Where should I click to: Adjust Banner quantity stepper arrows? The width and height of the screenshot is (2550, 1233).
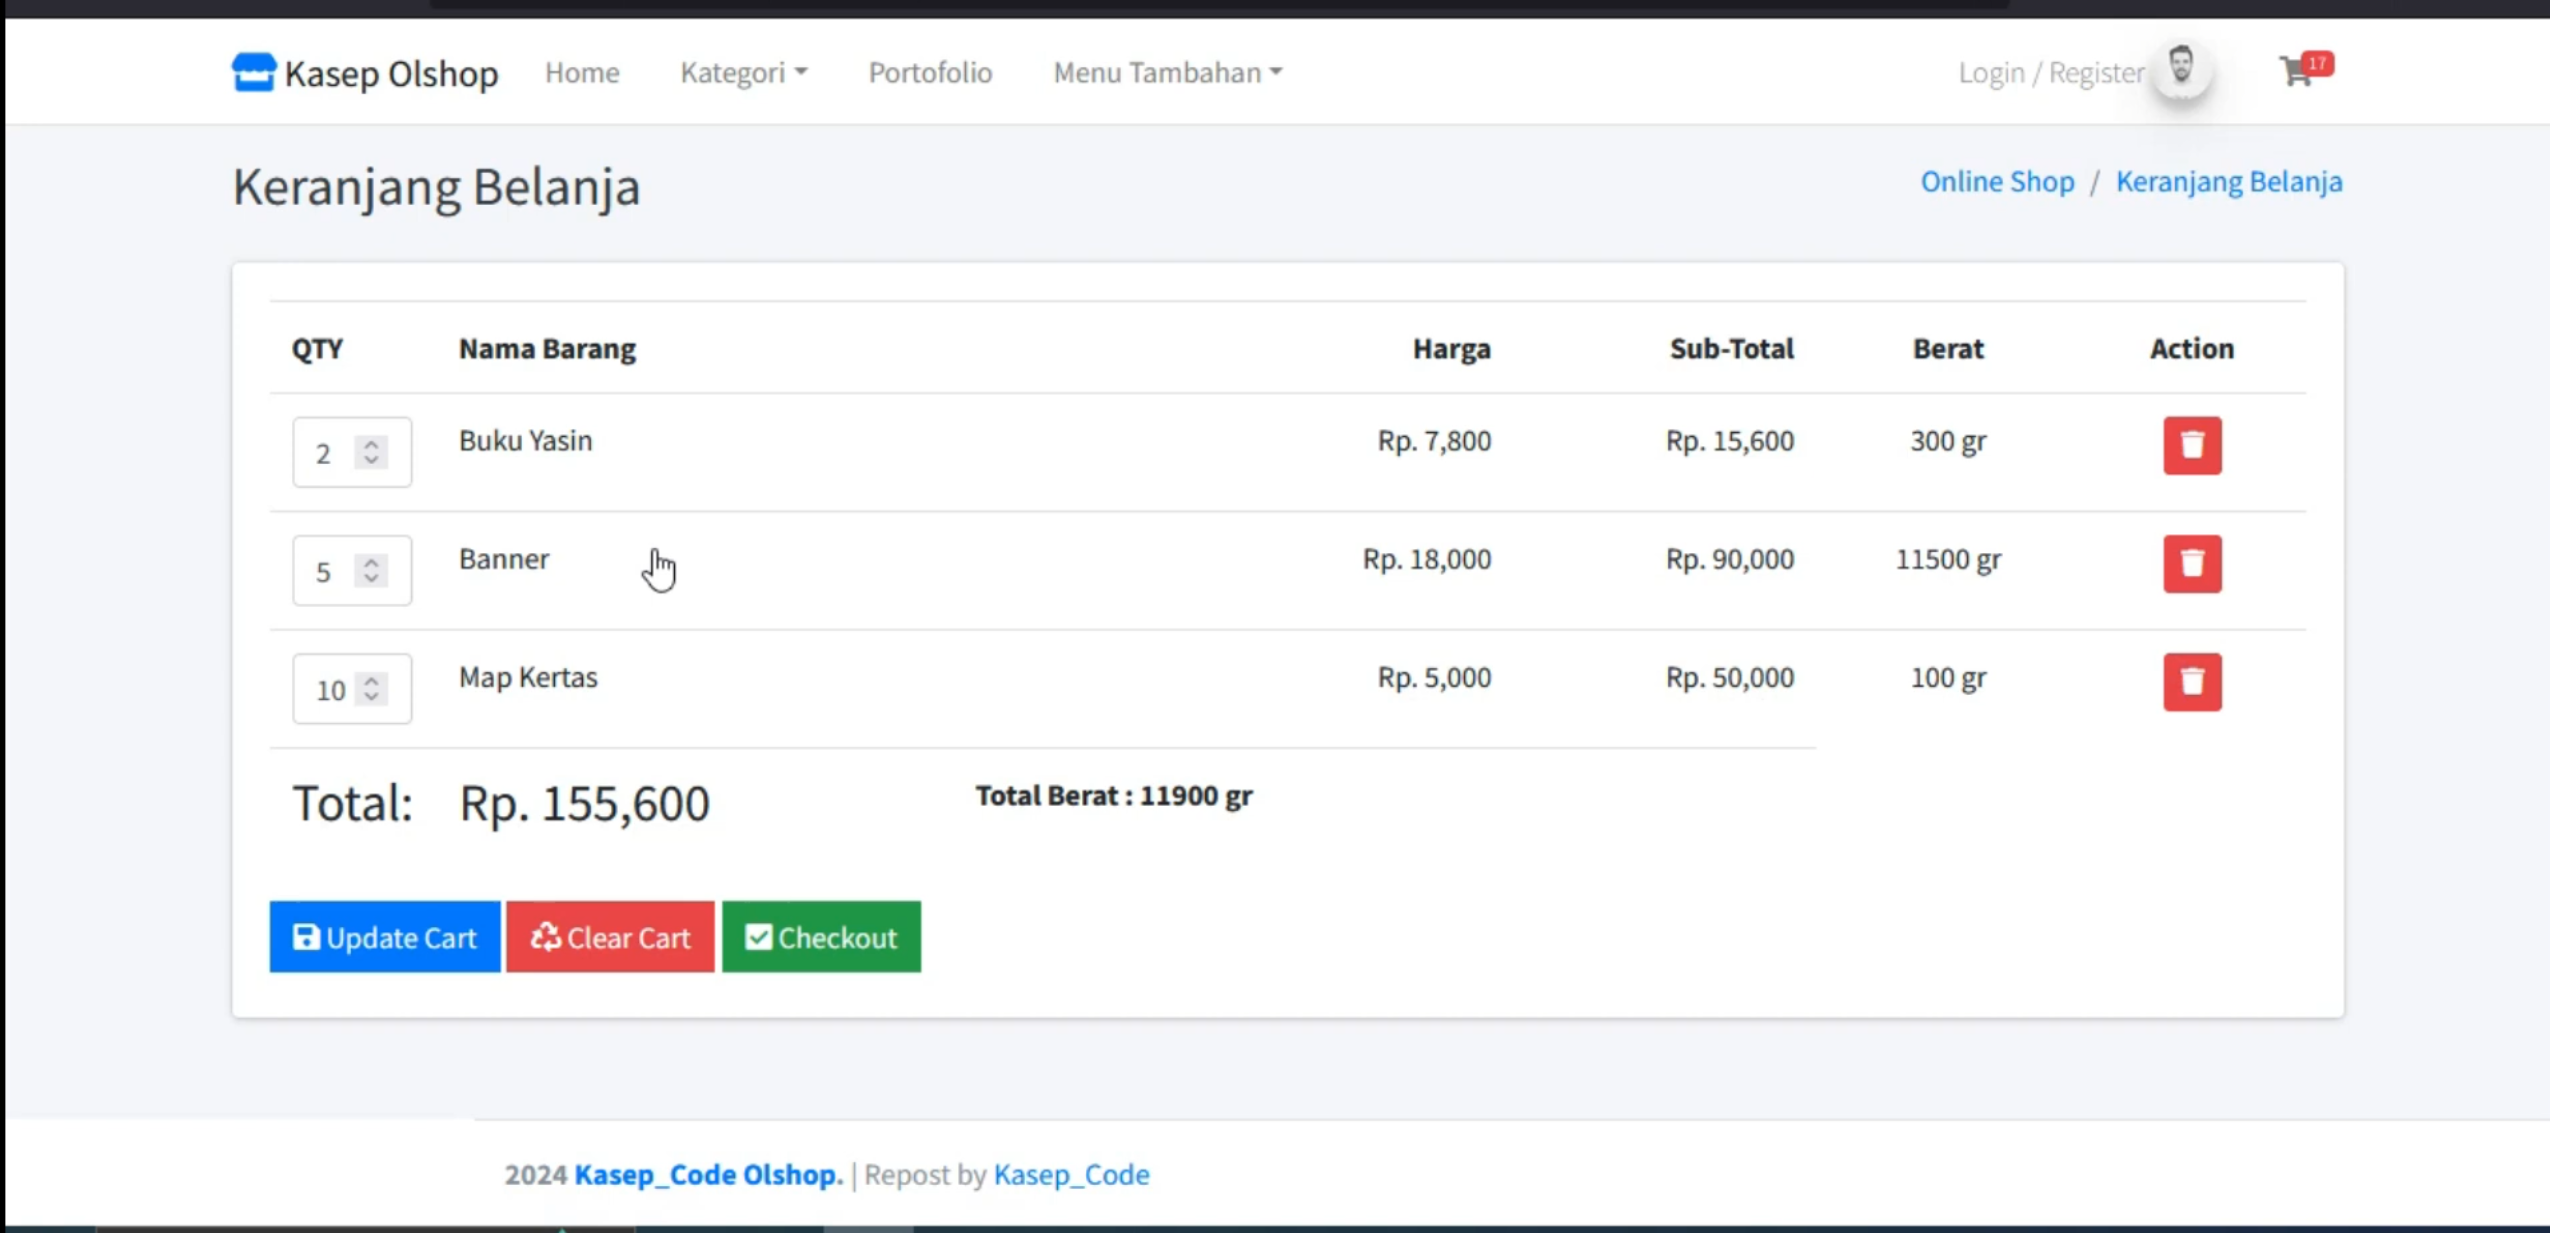[x=371, y=570]
